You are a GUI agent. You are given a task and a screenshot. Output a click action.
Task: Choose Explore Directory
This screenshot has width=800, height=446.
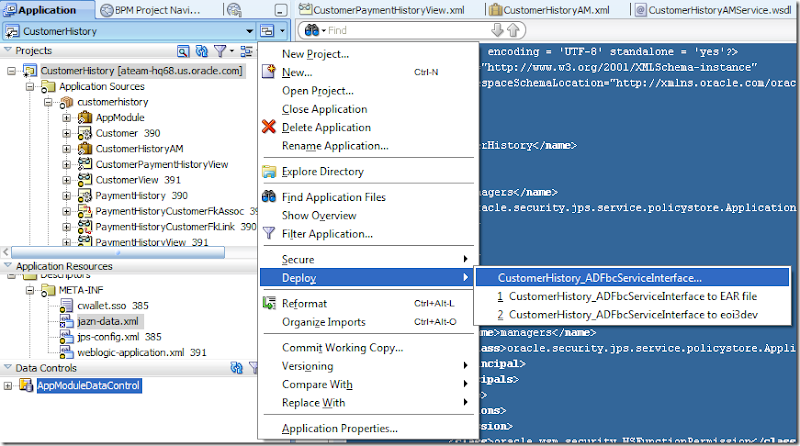(x=322, y=171)
